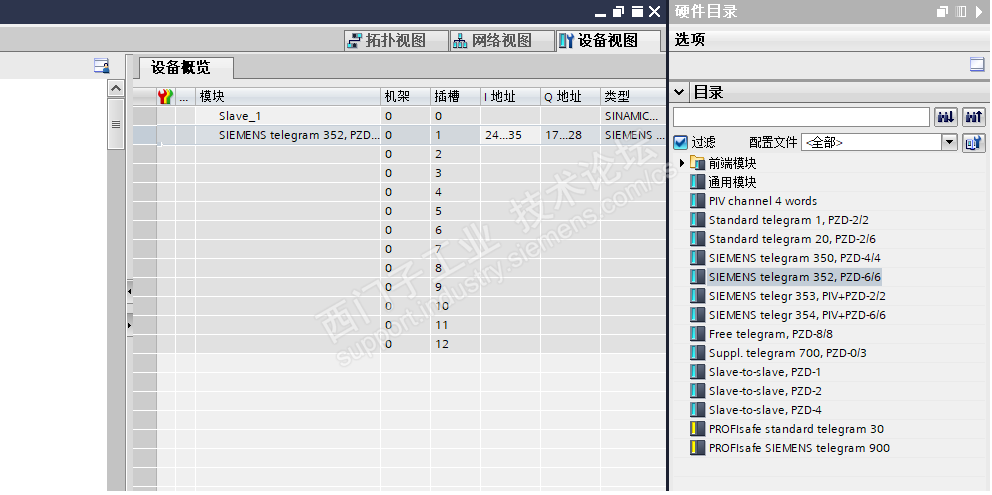
Task: Collapse the 目录 catalog section
Action: 679,92
